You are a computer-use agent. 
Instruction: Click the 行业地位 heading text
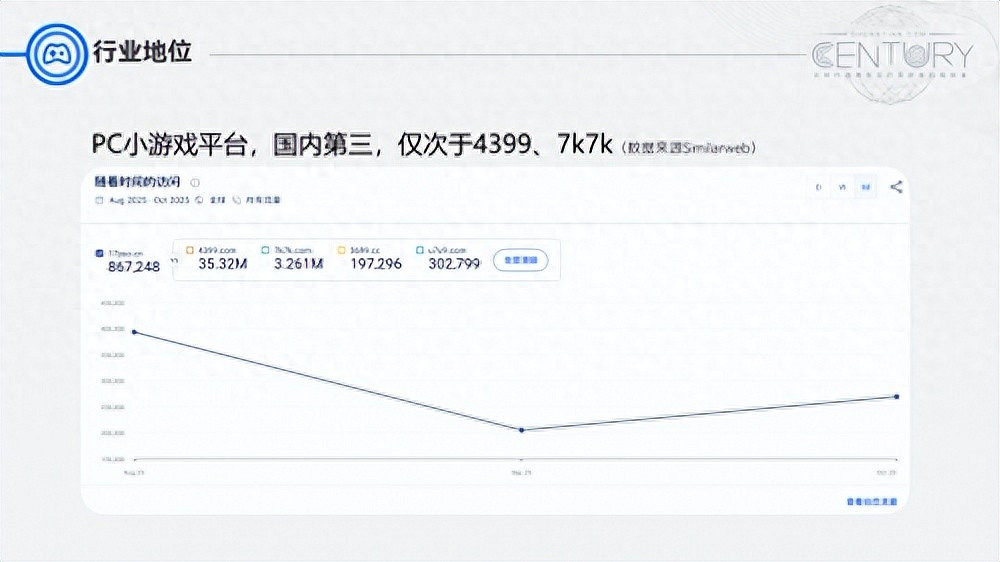143,51
